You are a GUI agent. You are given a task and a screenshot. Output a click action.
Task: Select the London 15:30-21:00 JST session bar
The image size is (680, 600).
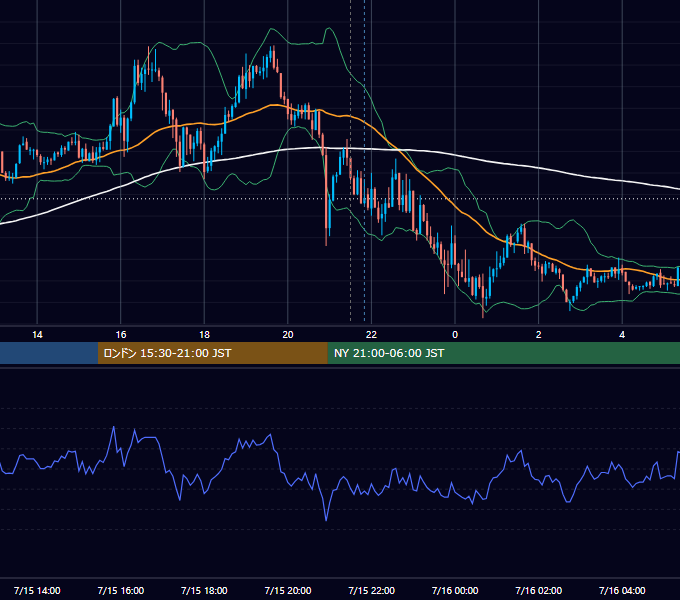212,353
